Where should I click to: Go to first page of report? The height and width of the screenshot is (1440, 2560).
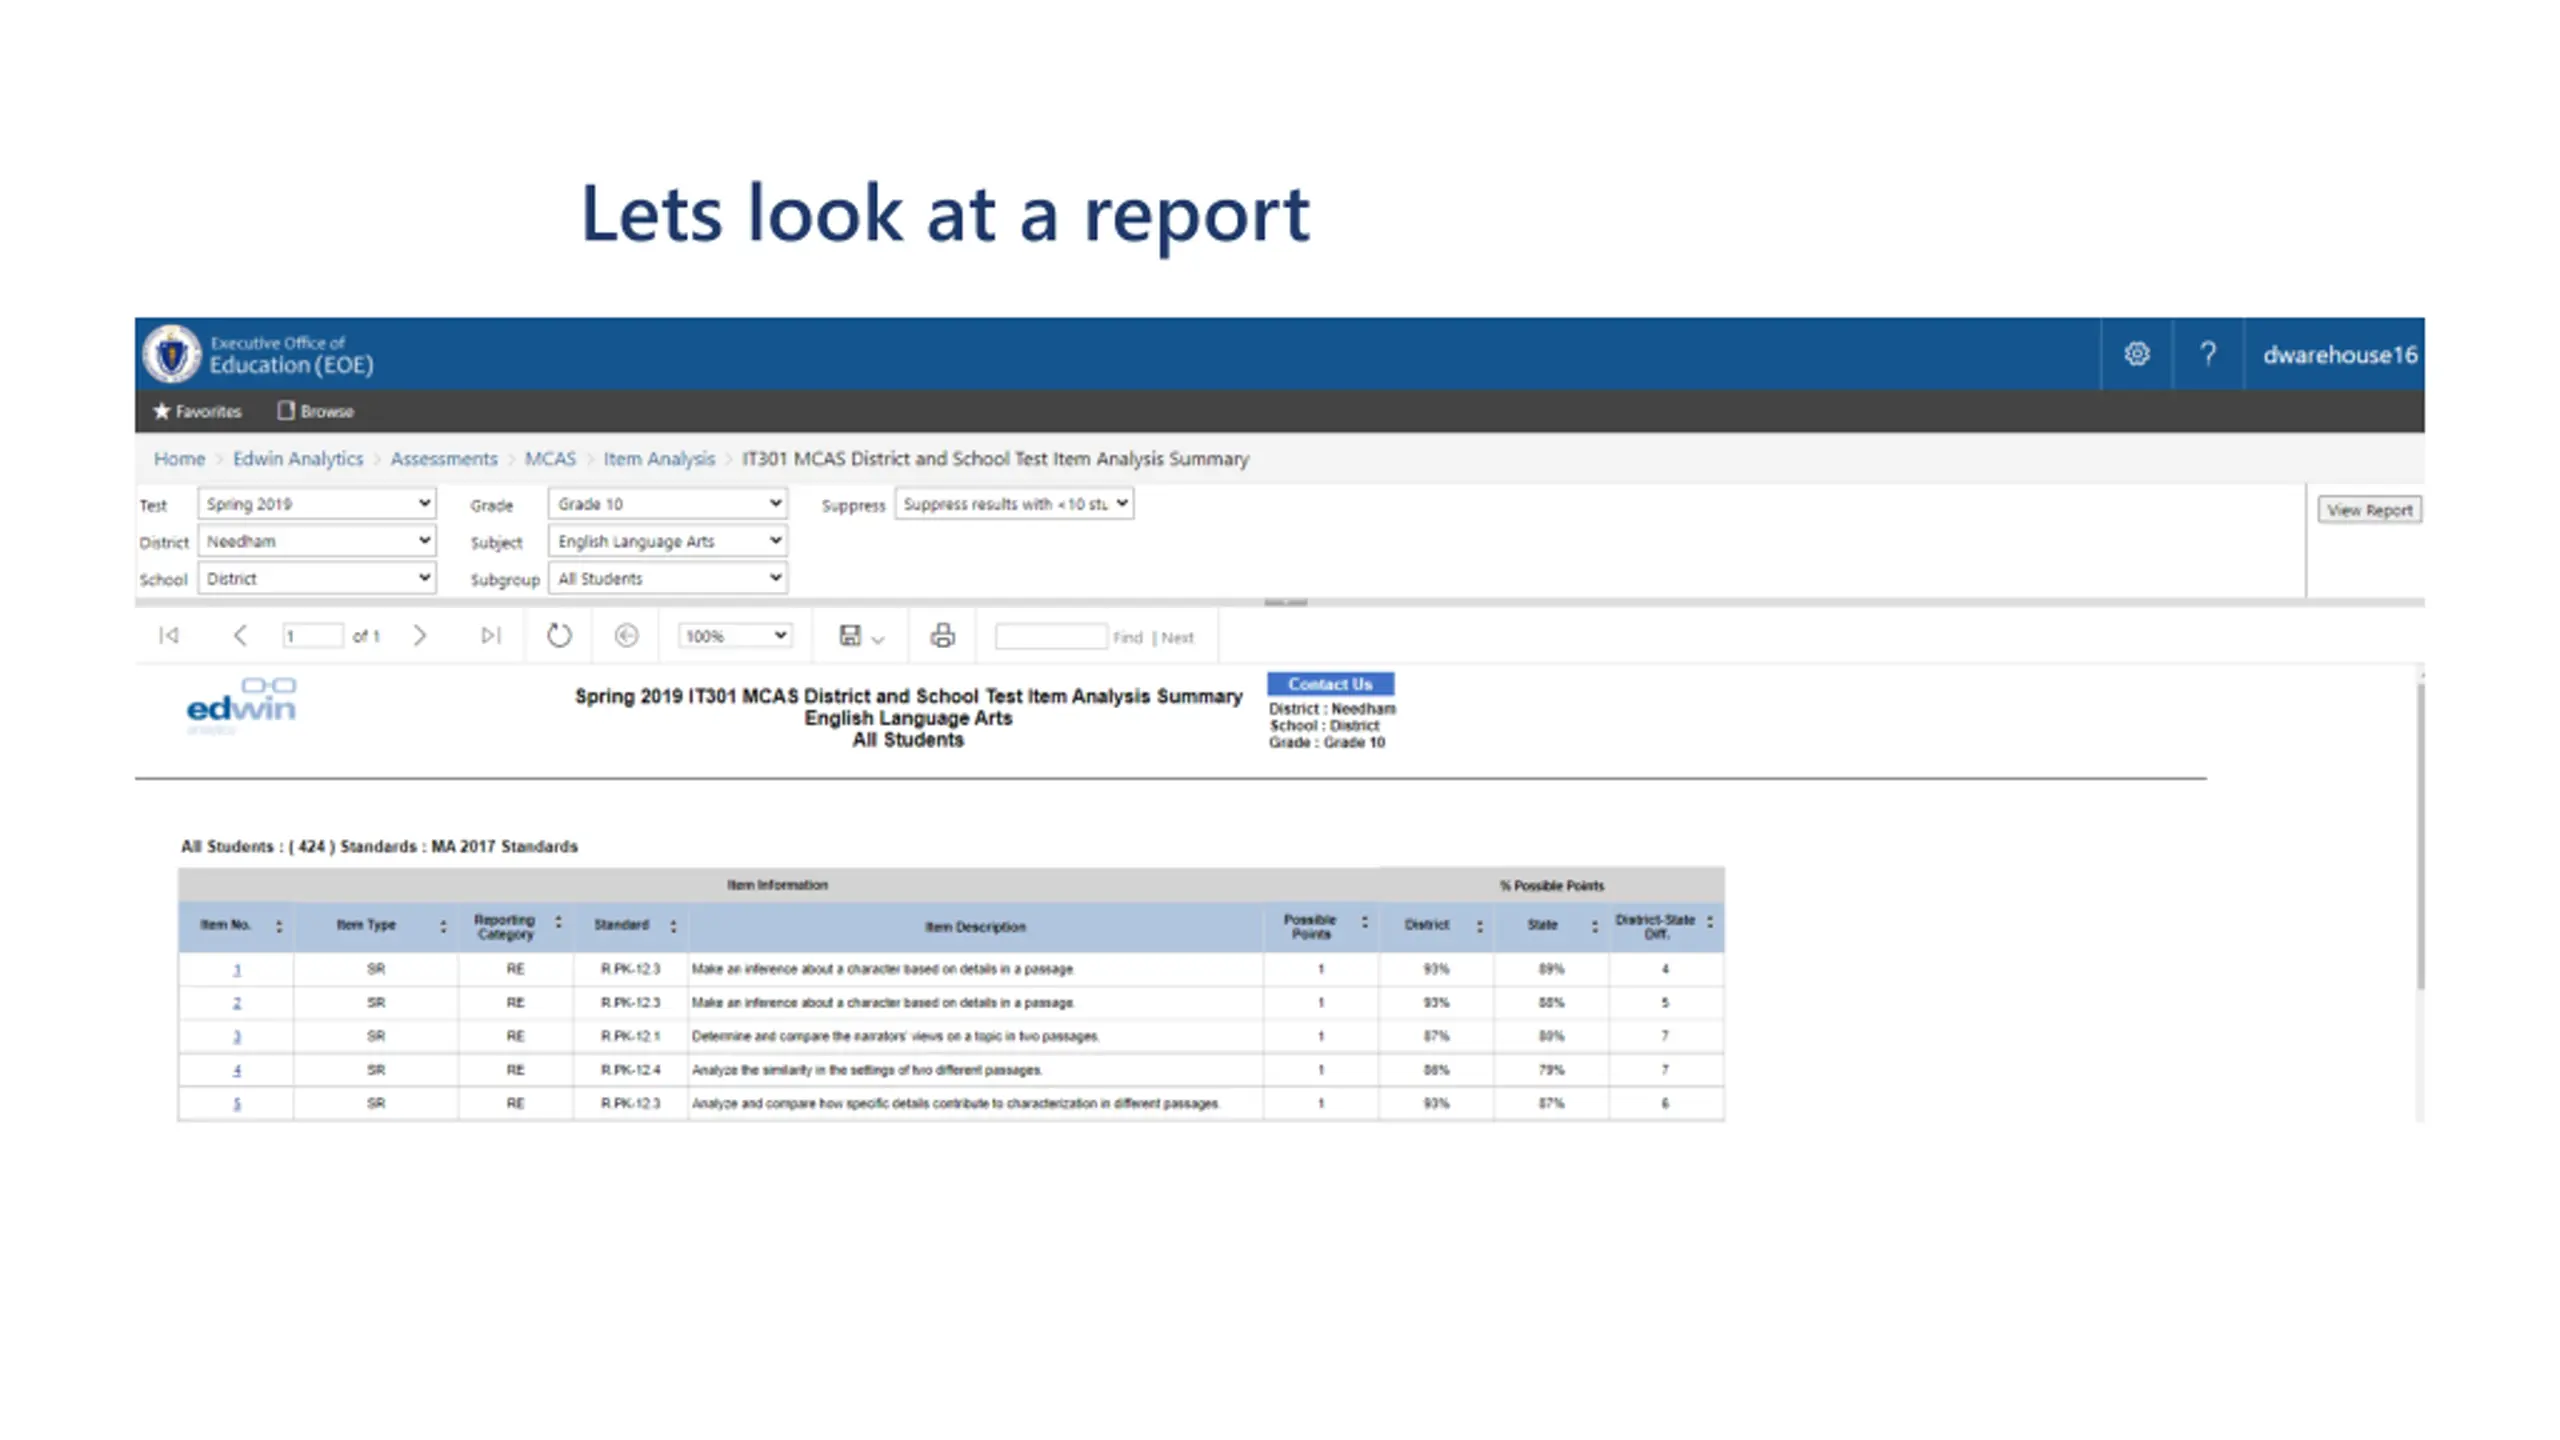pyautogui.click(x=169, y=635)
